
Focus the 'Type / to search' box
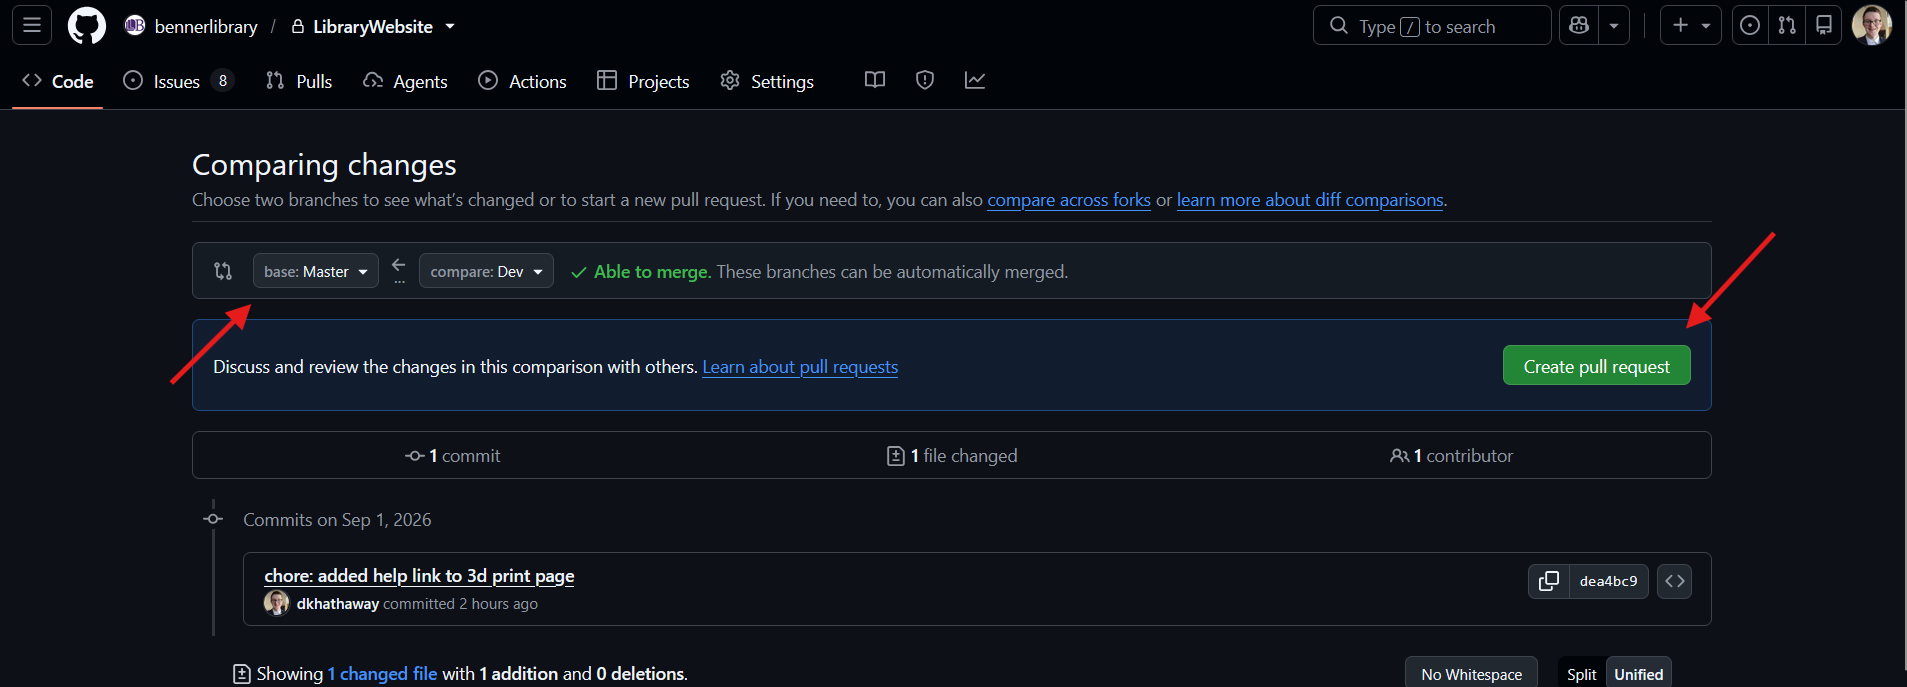pos(1432,26)
